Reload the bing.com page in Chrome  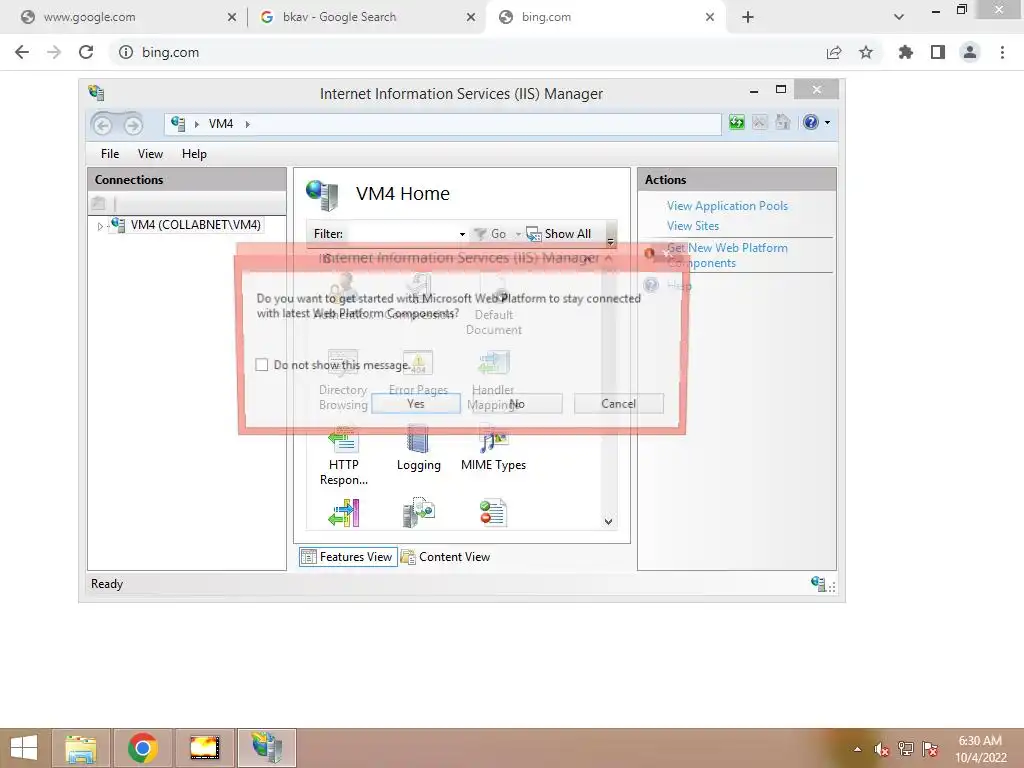86,52
